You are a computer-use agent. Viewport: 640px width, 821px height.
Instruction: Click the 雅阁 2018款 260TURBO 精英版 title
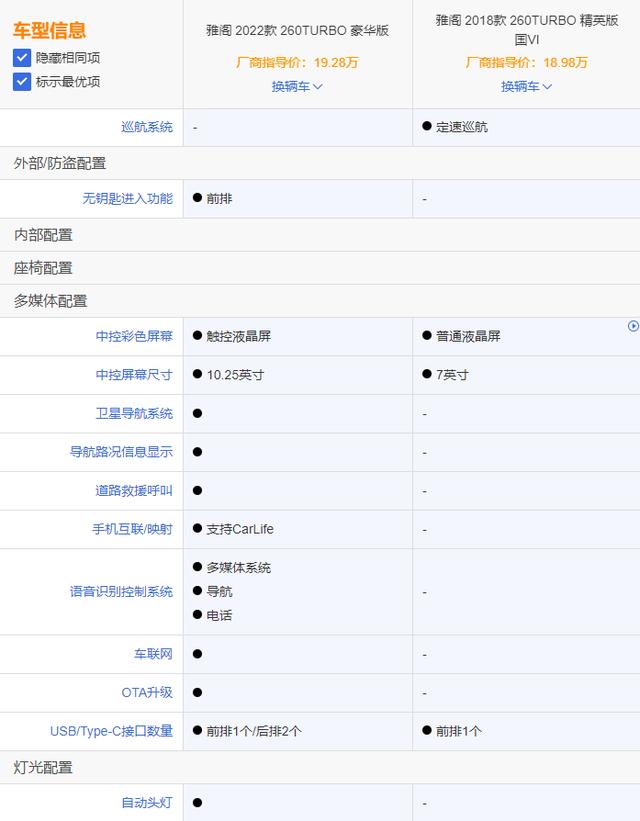527,30
